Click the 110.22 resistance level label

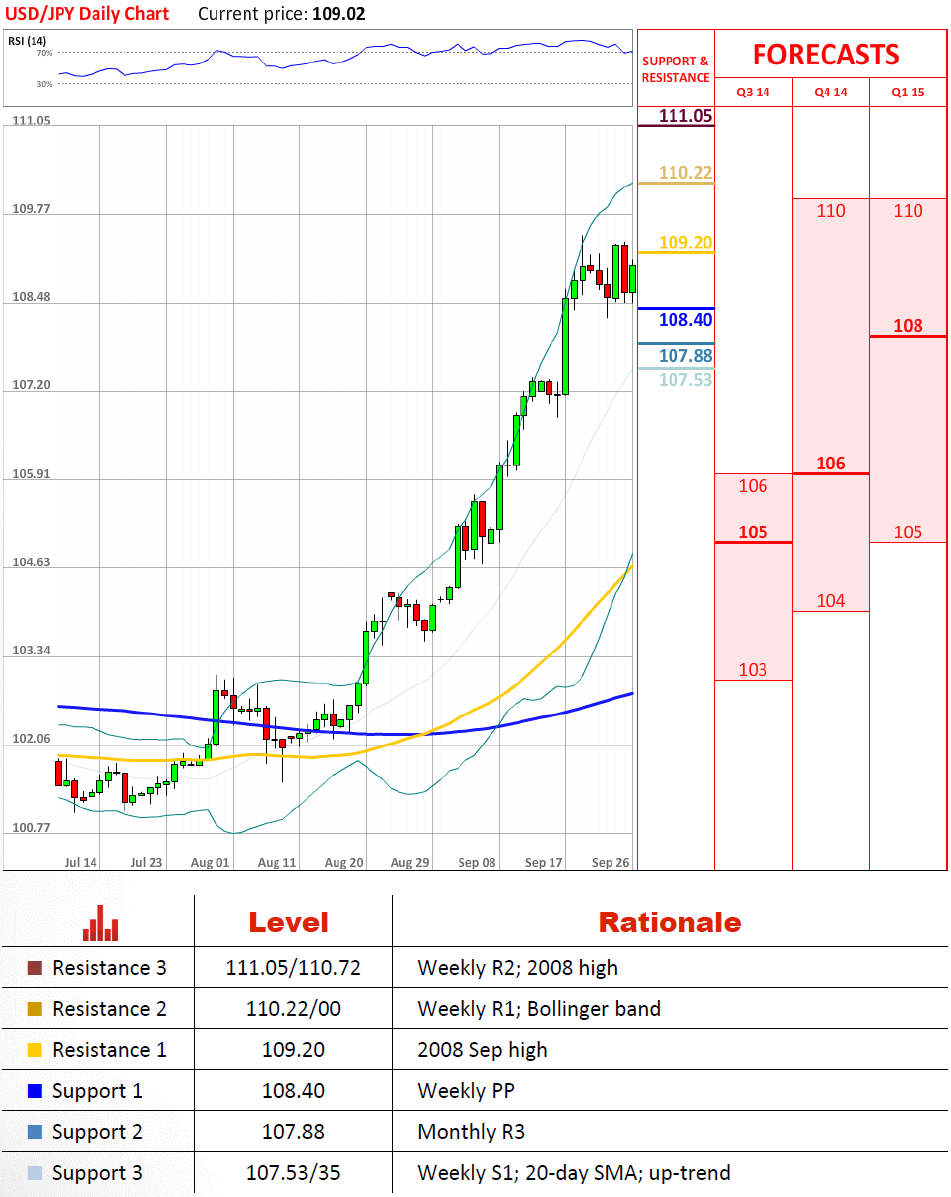click(x=685, y=173)
